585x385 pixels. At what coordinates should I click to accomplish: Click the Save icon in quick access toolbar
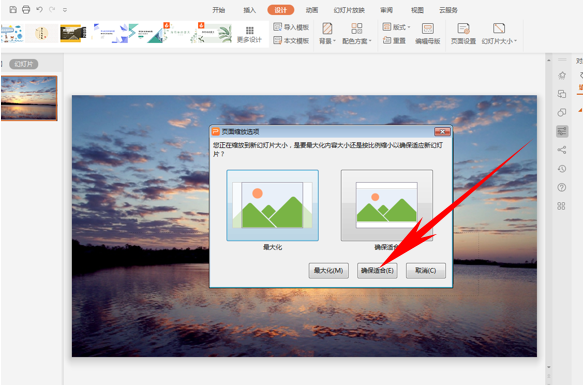pos(13,10)
